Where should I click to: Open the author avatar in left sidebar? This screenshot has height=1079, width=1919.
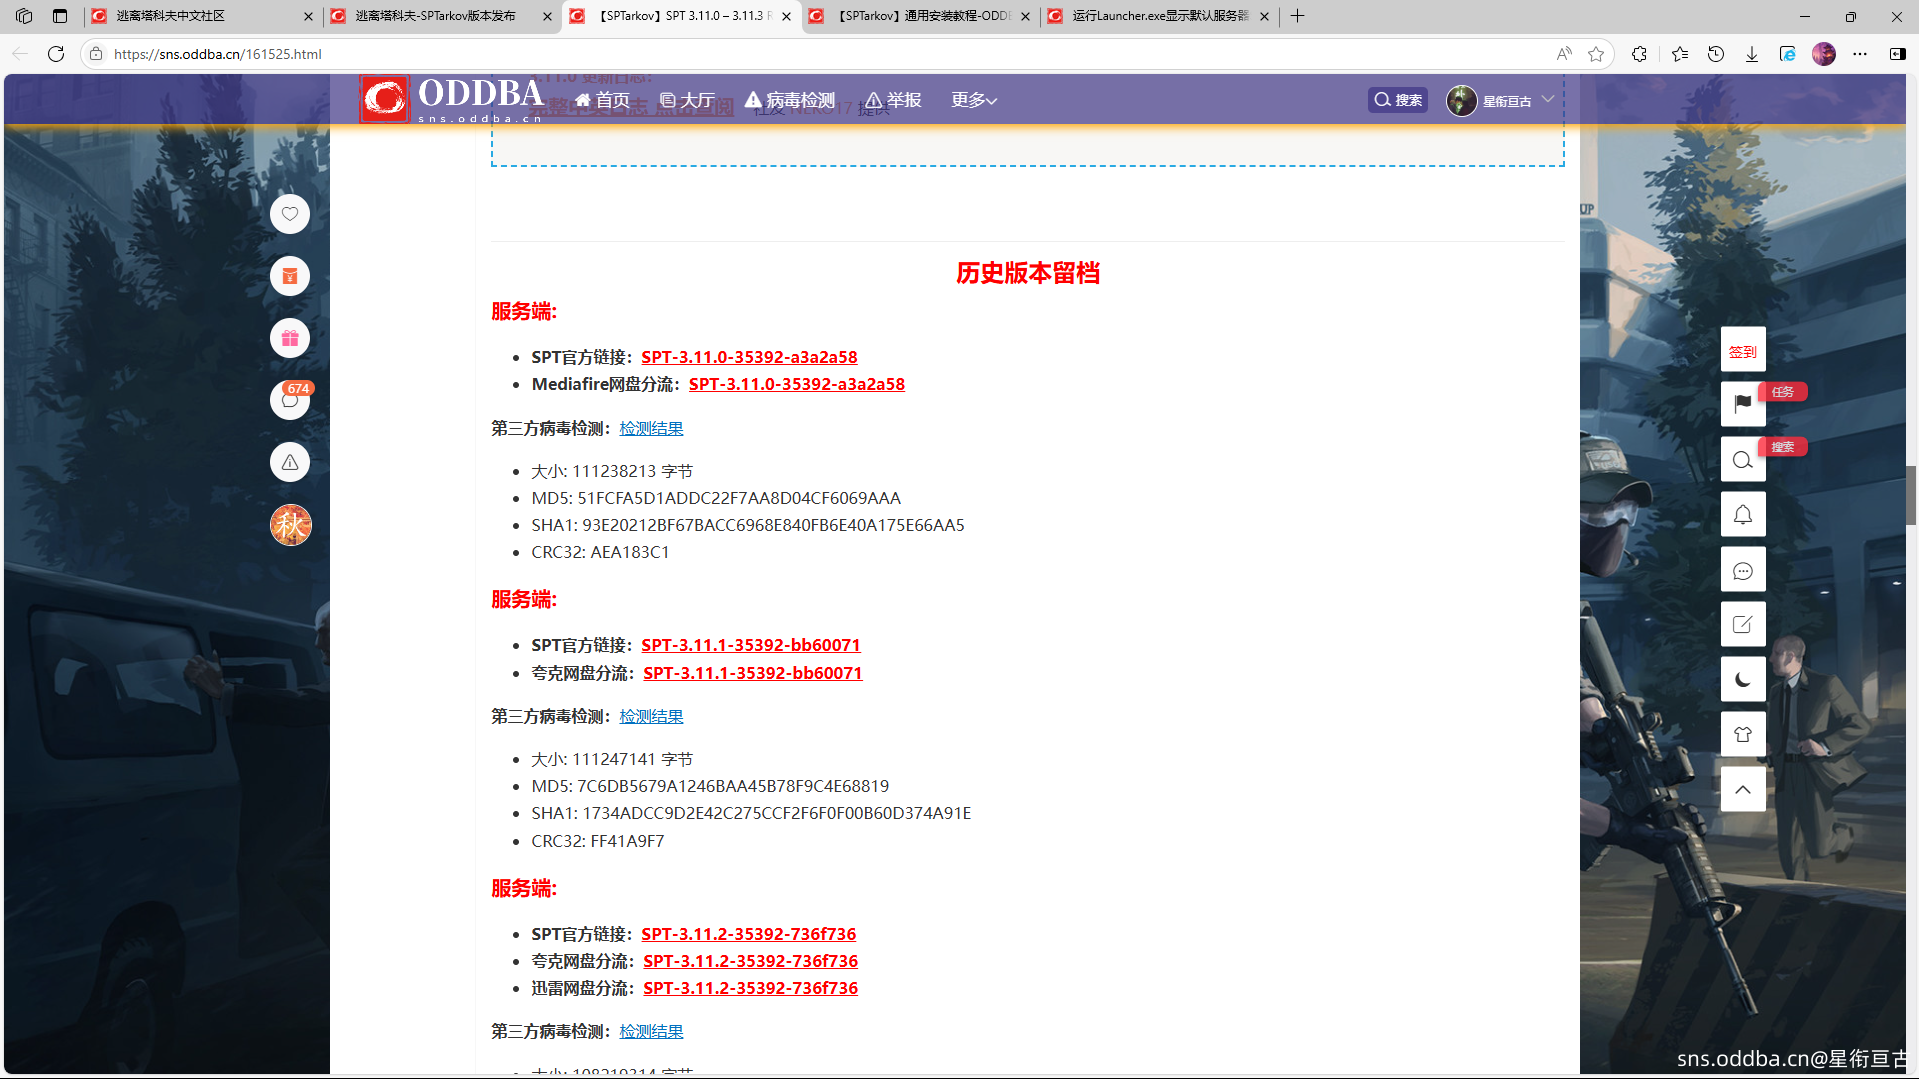[291, 525]
